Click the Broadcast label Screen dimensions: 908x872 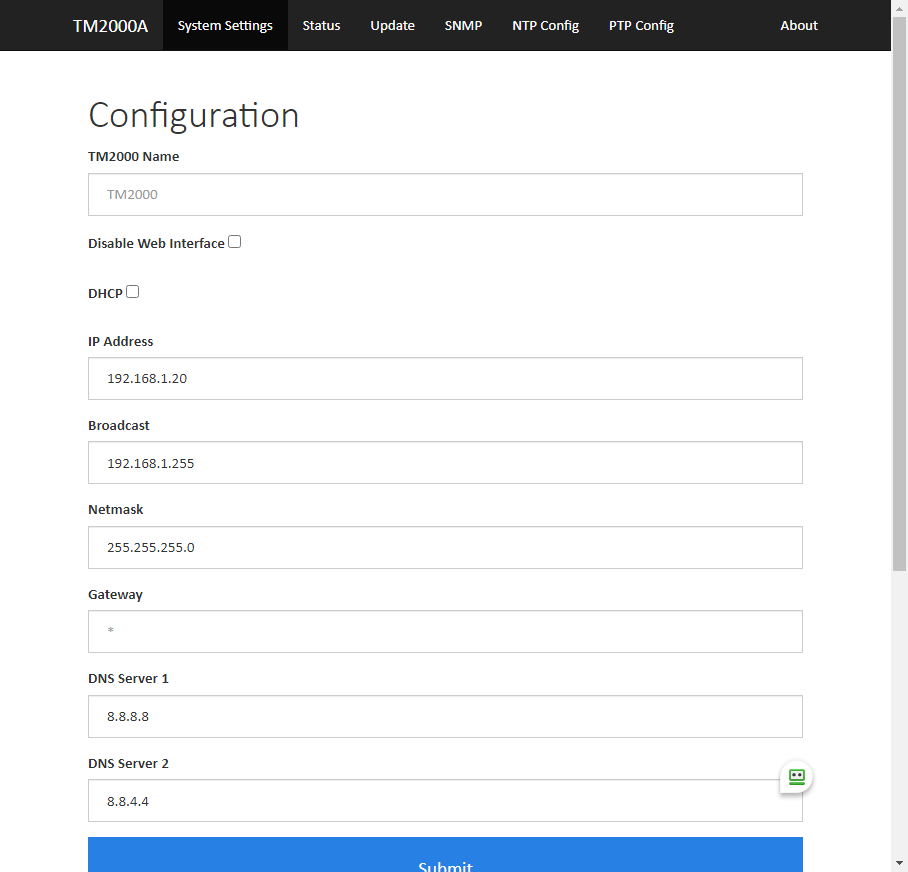pos(119,426)
